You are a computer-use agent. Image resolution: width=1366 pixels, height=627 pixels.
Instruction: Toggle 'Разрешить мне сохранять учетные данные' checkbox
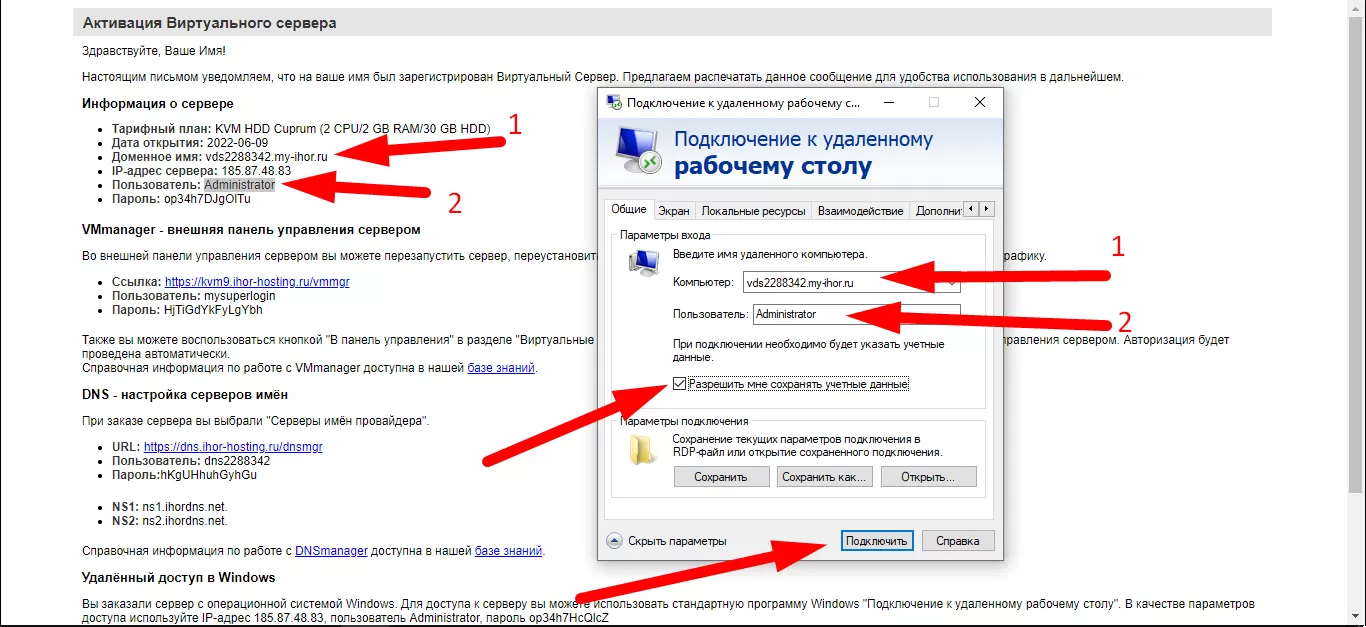pyautogui.click(x=680, y=383)
